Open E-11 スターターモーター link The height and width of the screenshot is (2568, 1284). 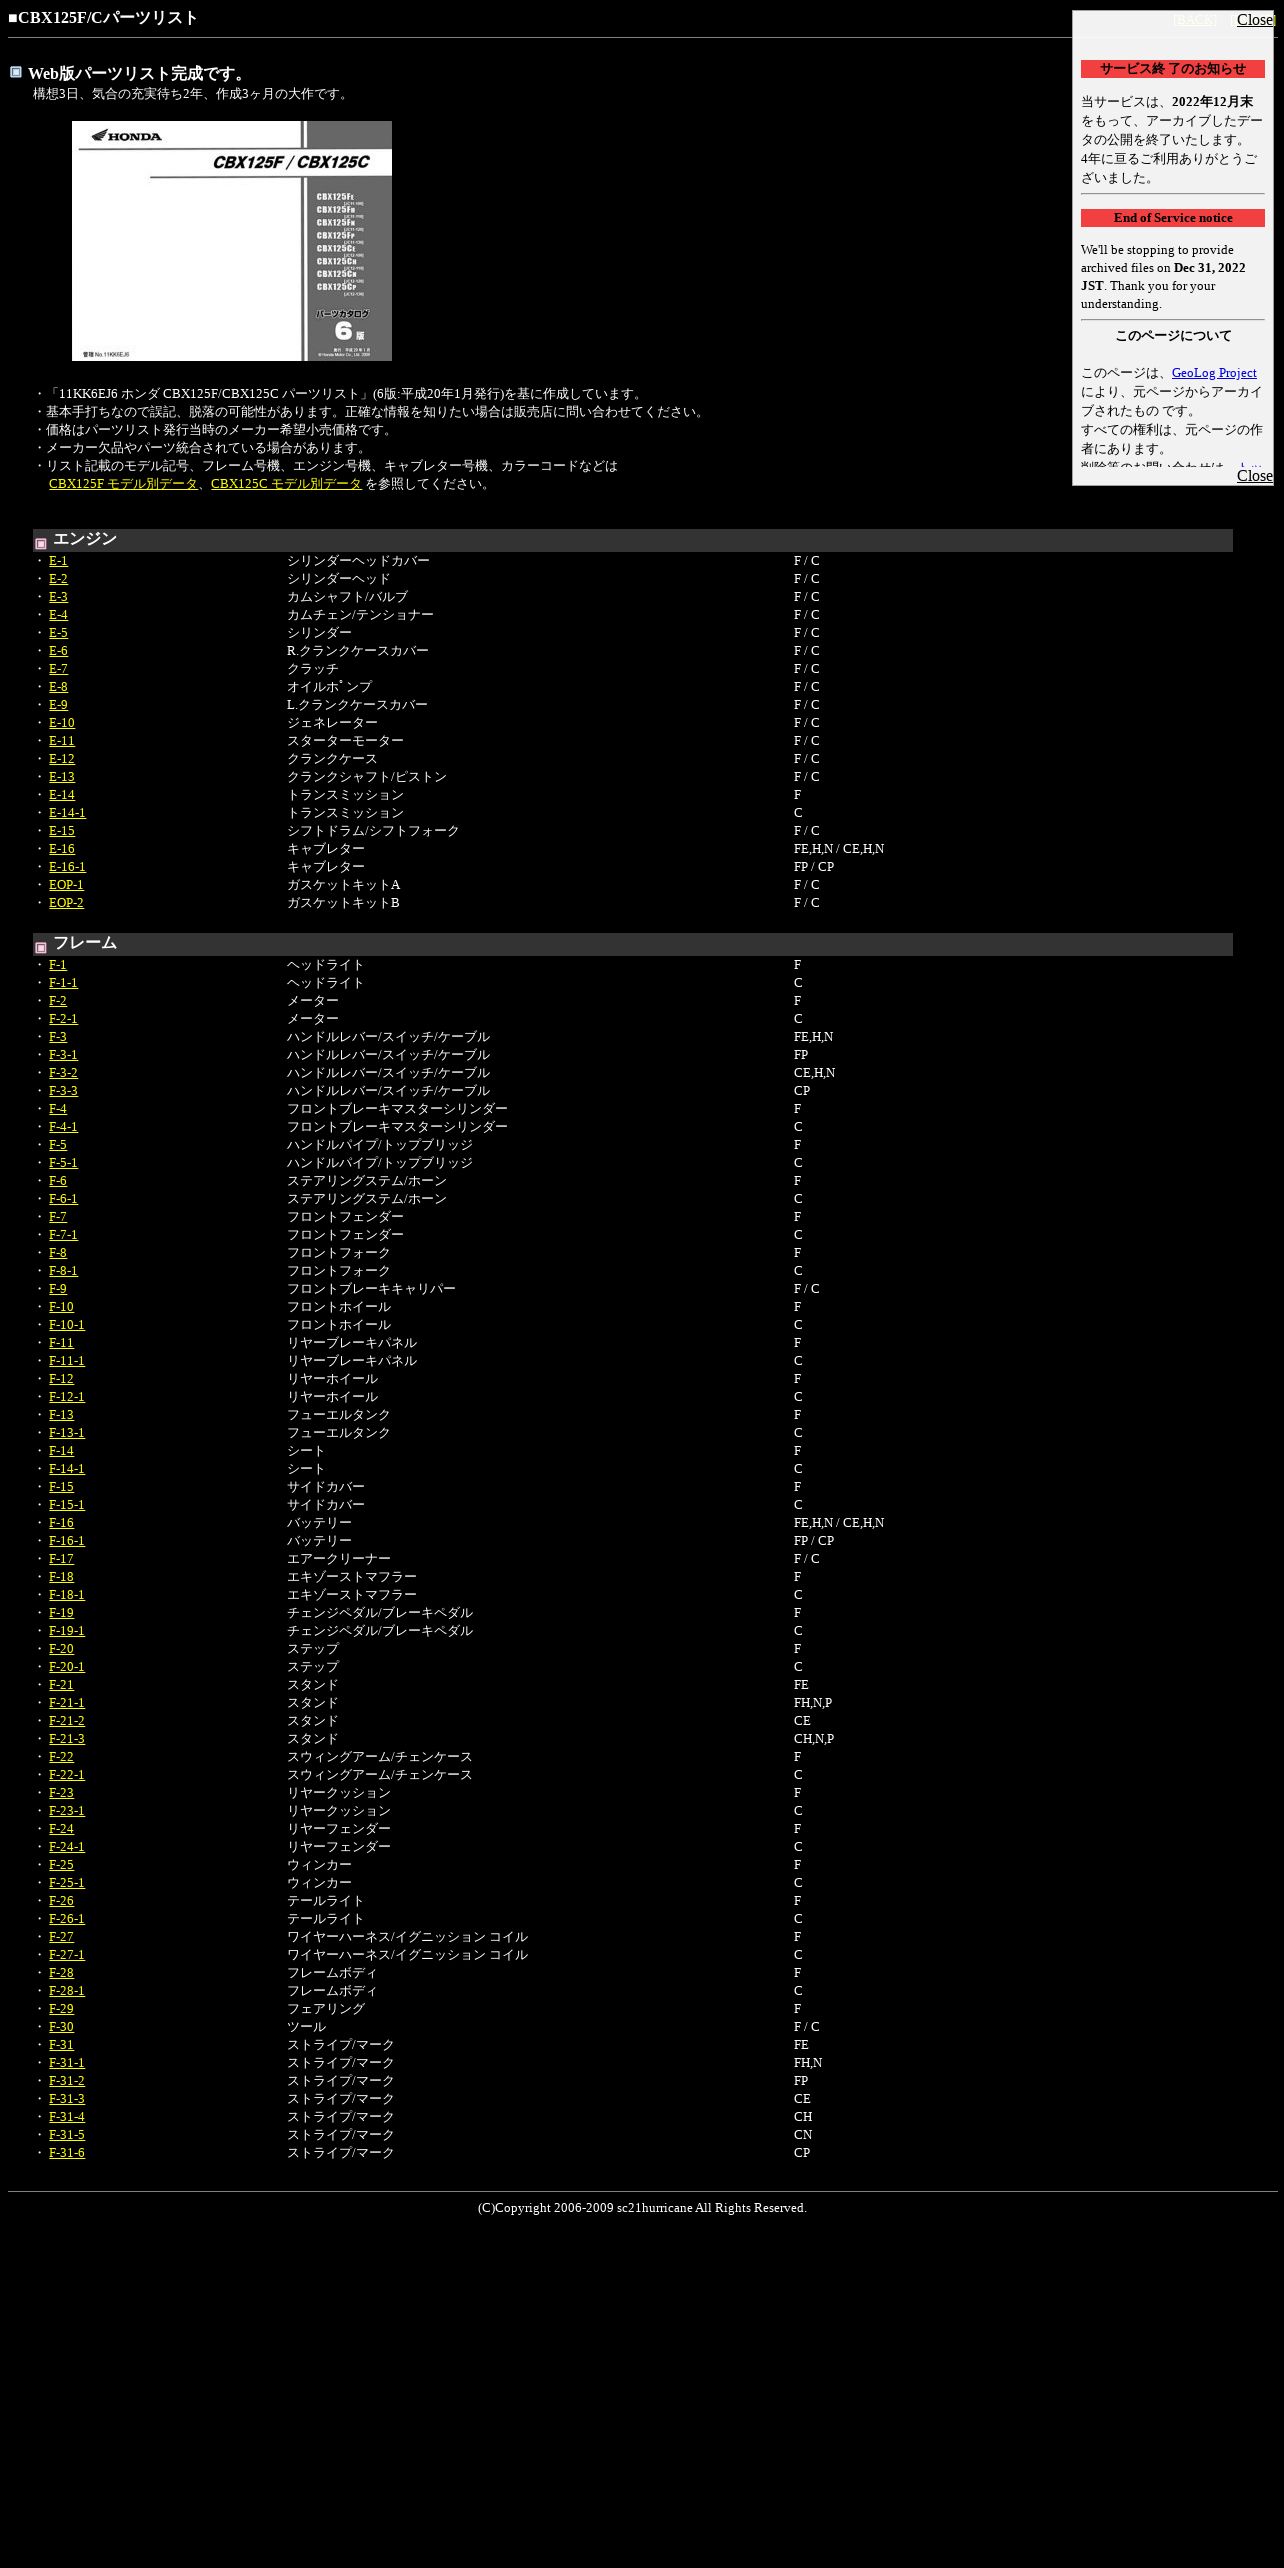click(62, 741)
